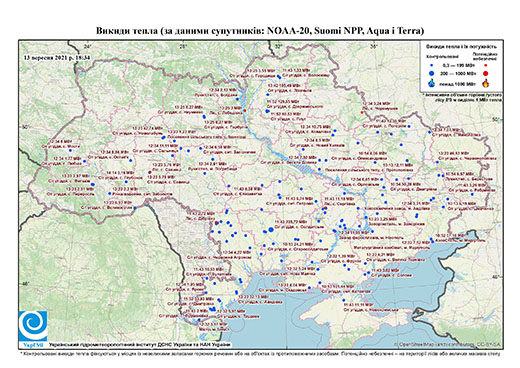Click the small red dot in the legend
The image size is (520, 368).
pyautogui.click(x=486, y=66)
